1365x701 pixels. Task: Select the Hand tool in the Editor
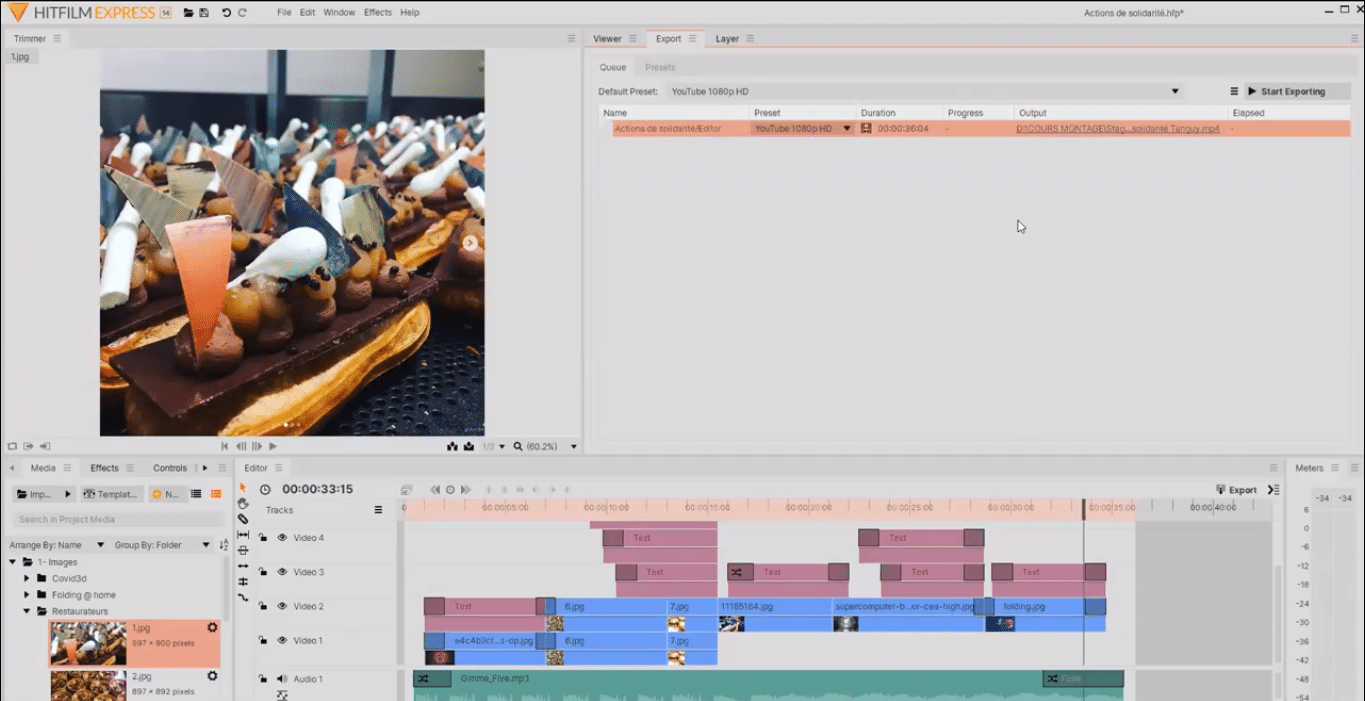[x=243, y=504]
